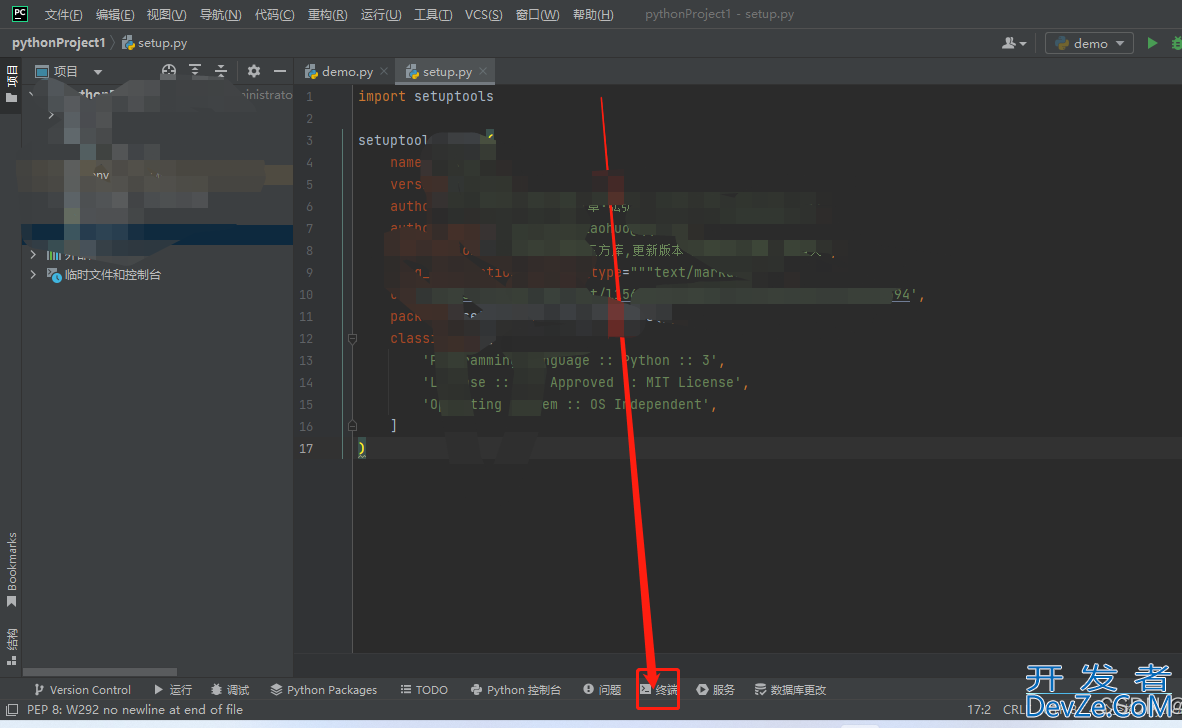Open the user account dropdown icon

point(1014,43)
